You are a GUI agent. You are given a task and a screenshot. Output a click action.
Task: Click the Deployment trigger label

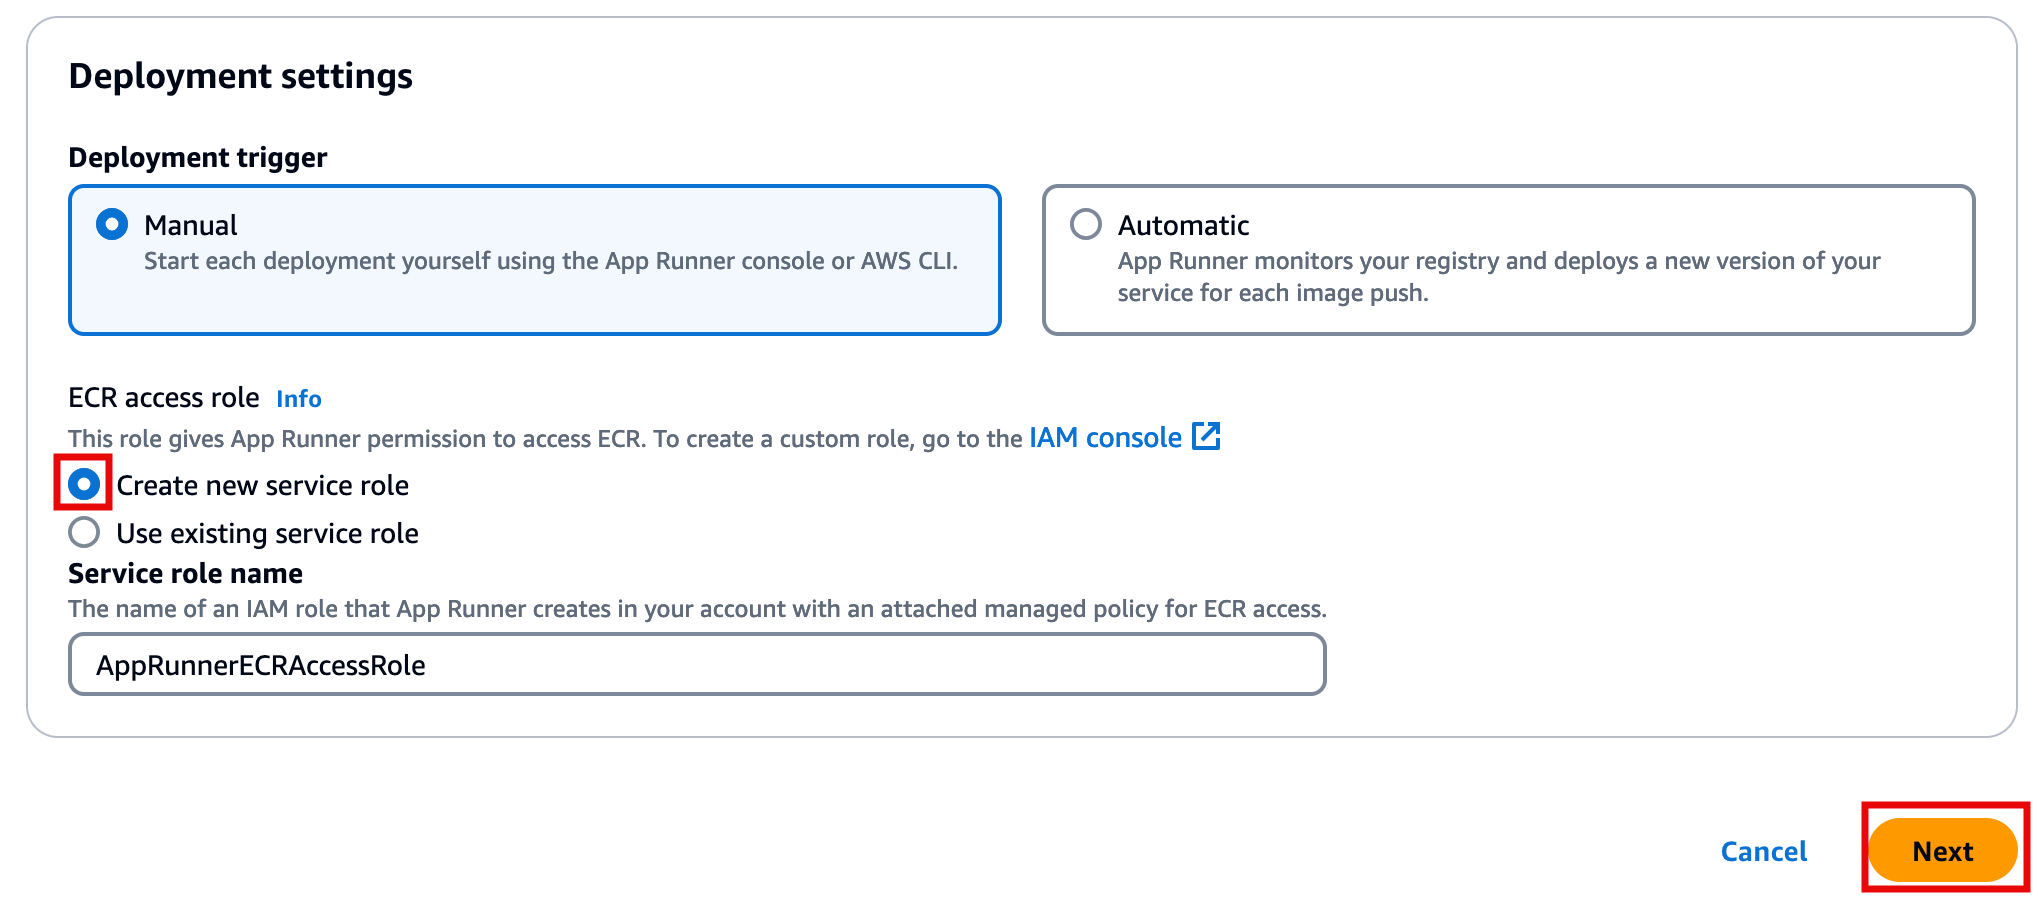pyautogui.click(x=198, y=158)
